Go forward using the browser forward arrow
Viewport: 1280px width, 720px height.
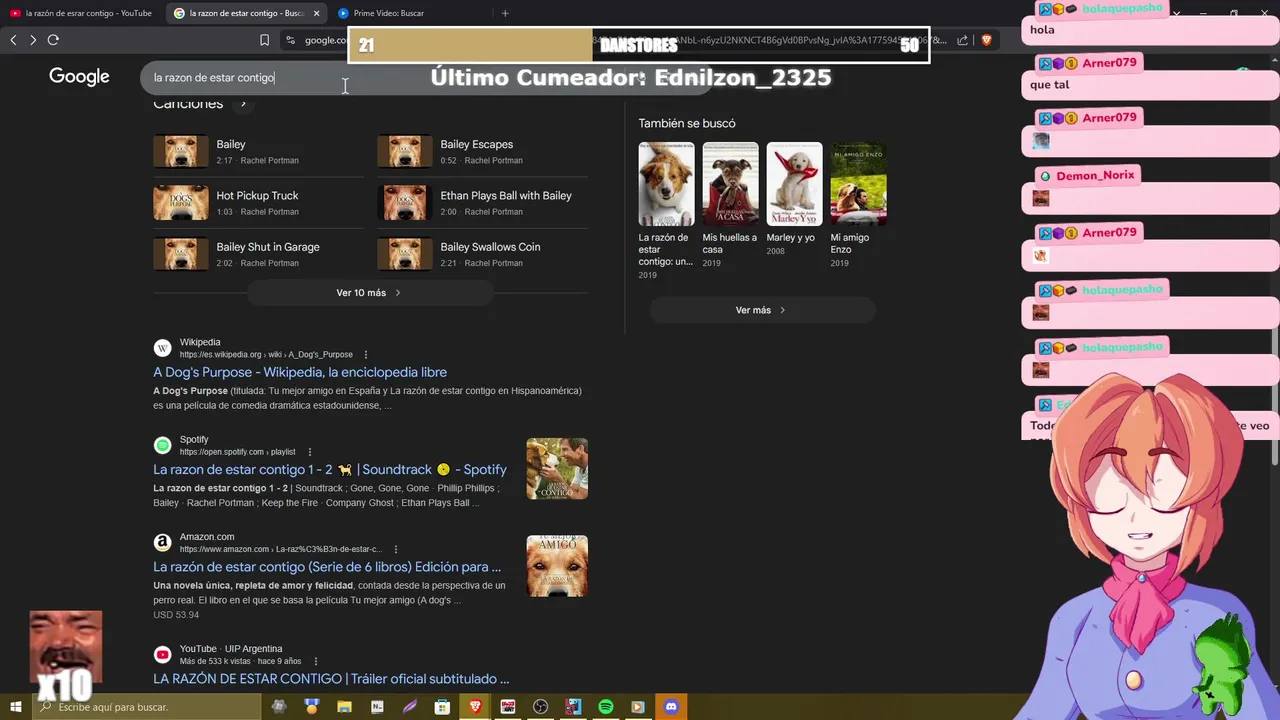point(33,40)
